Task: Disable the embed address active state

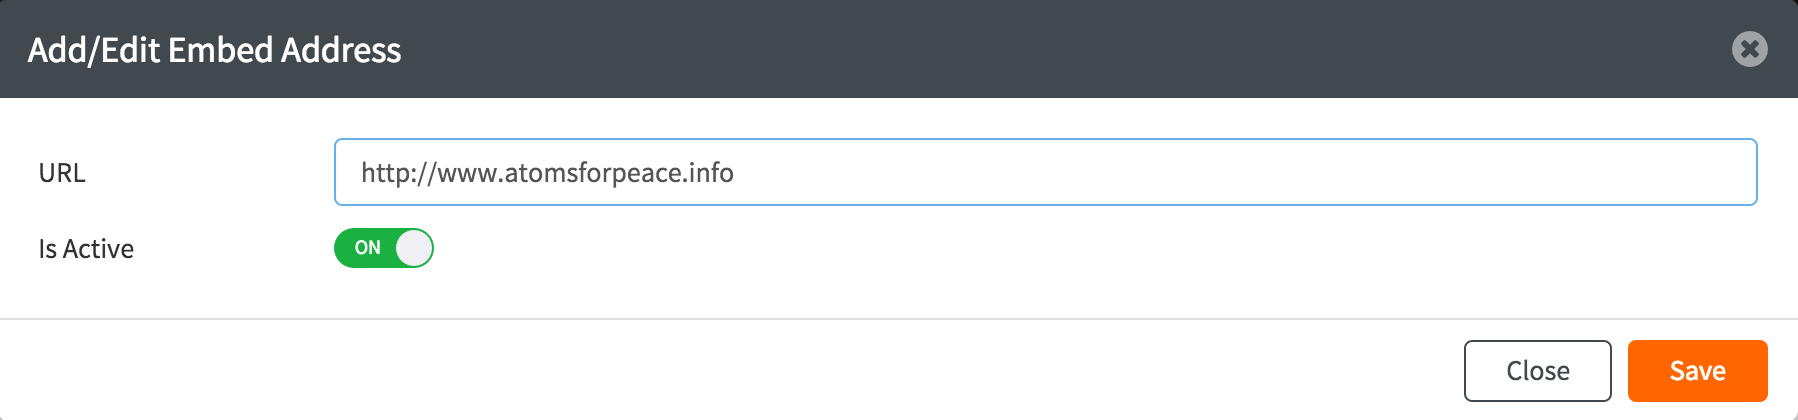Action: pyautogui.click(x=384, y=248)
